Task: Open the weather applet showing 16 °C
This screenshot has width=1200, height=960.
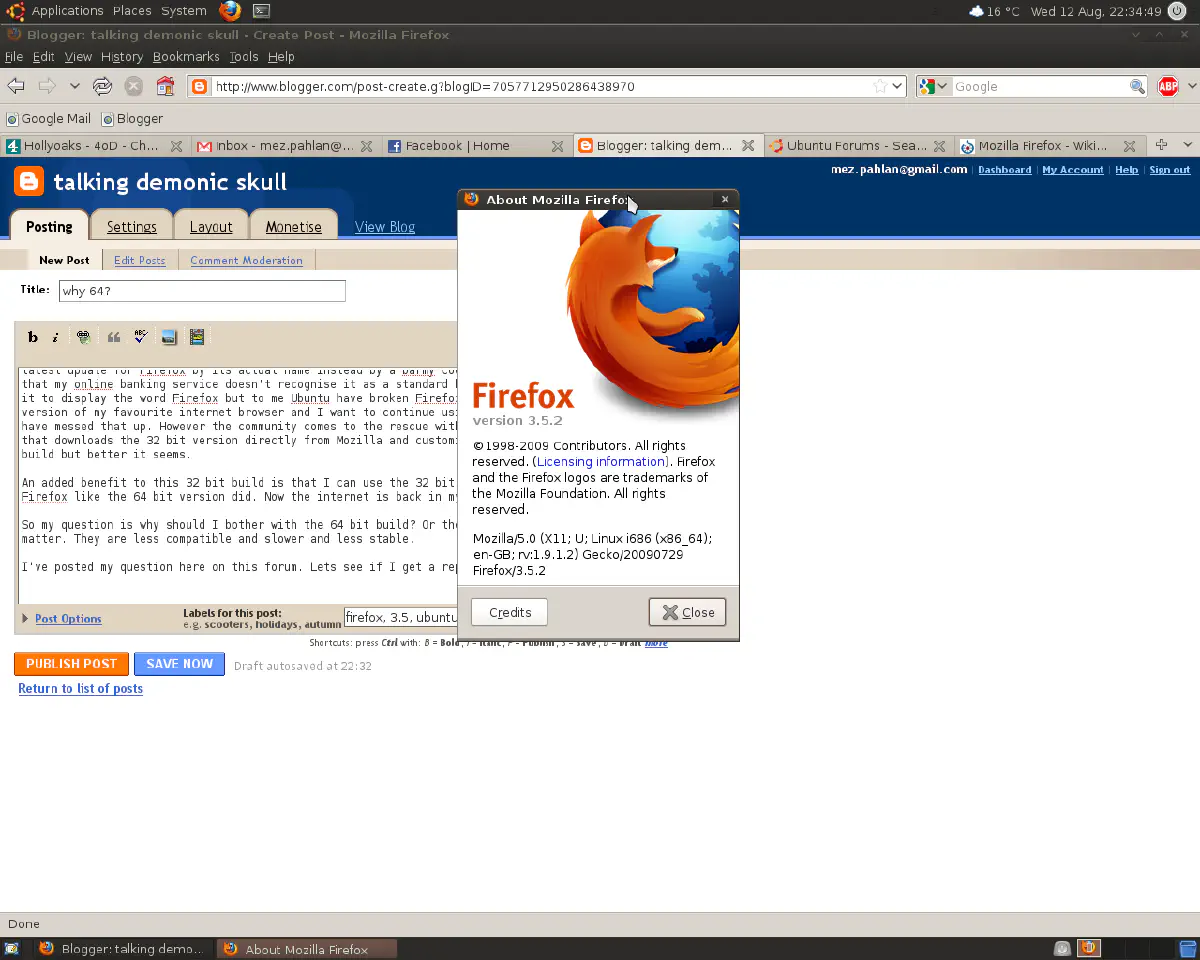Action: 994,11
